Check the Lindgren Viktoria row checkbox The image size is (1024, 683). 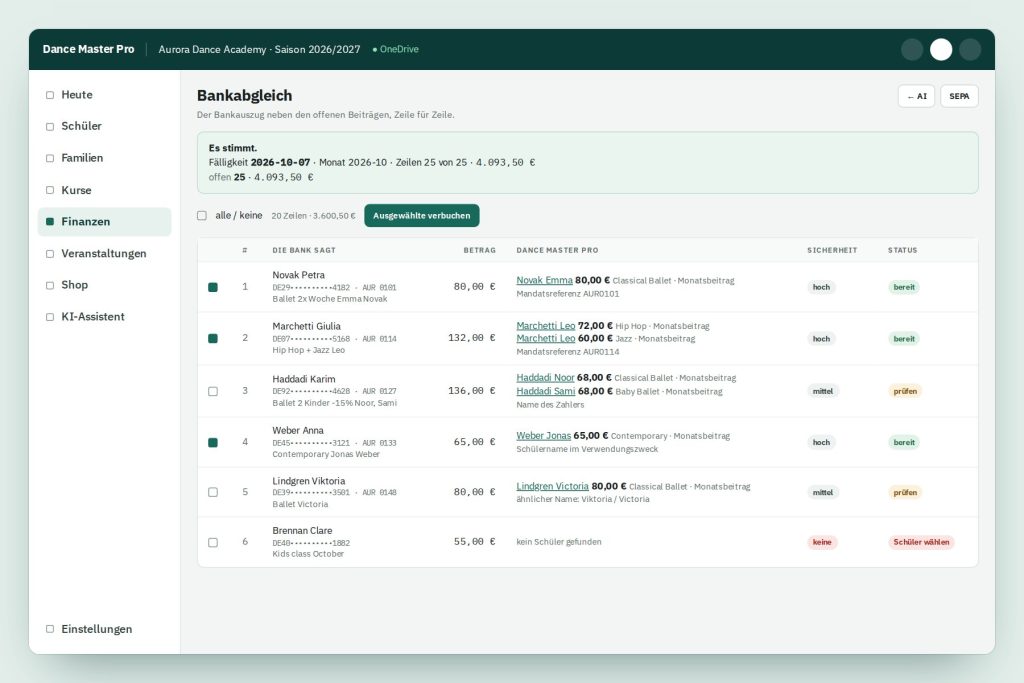pyautogui.click(x=213, y=492)
